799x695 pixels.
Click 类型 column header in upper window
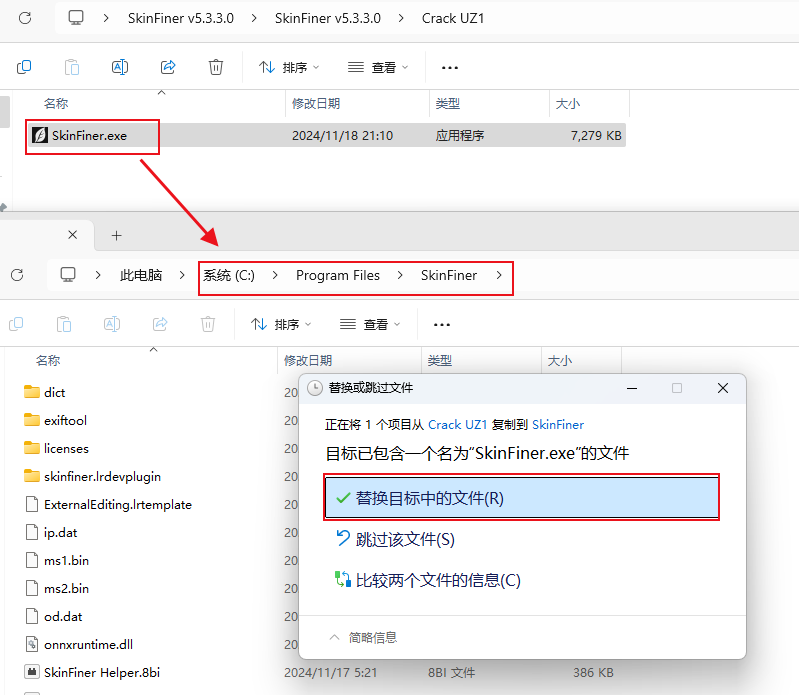click(448, 103)
